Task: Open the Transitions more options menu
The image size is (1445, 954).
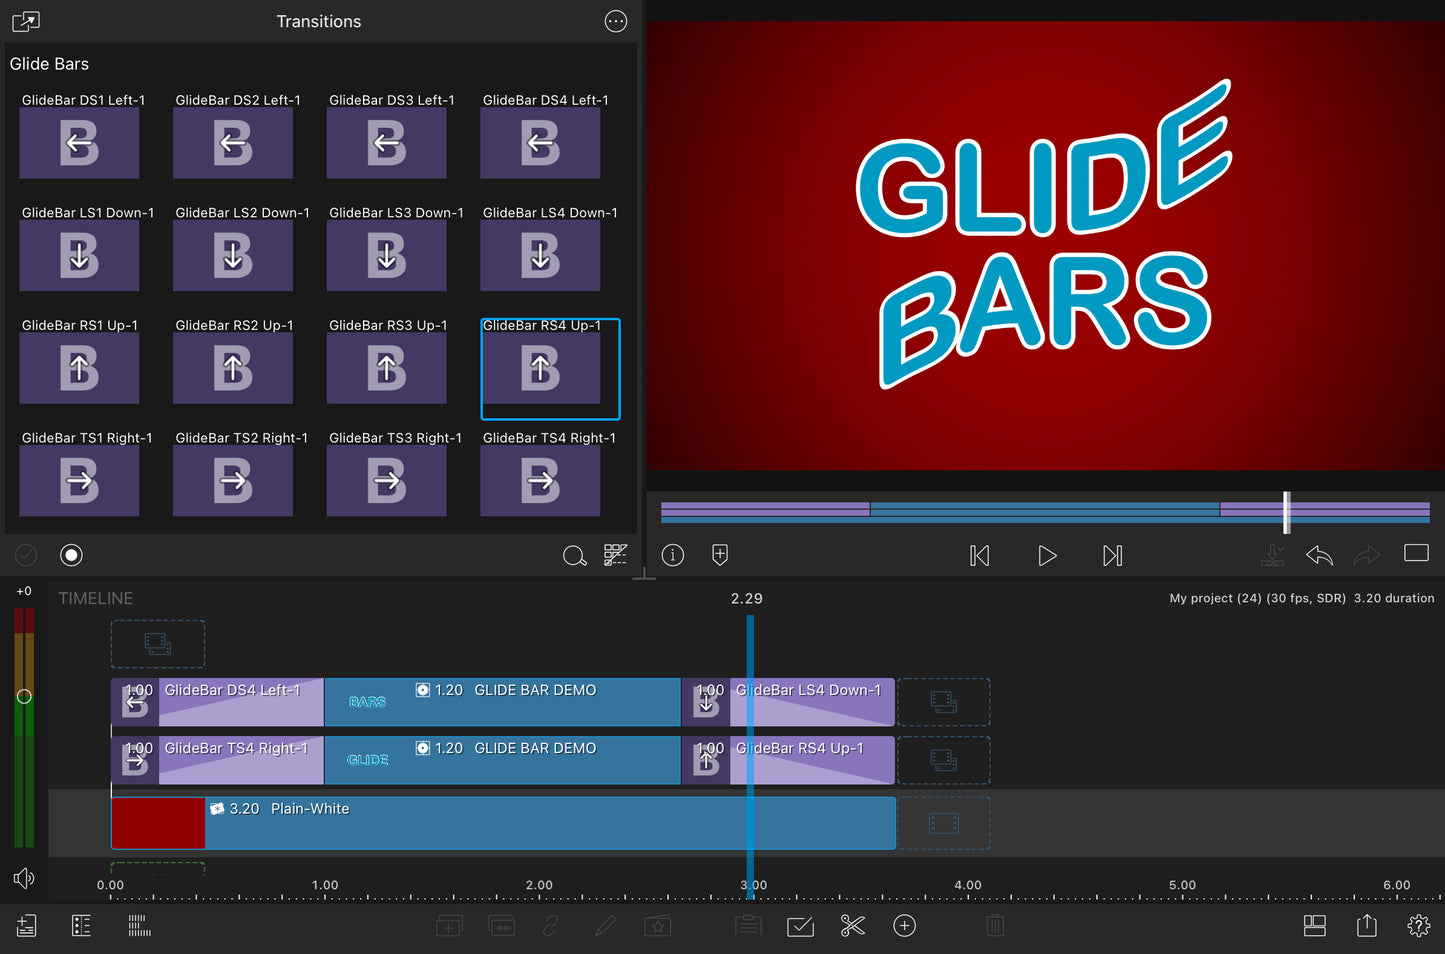Action: point(616,21)
